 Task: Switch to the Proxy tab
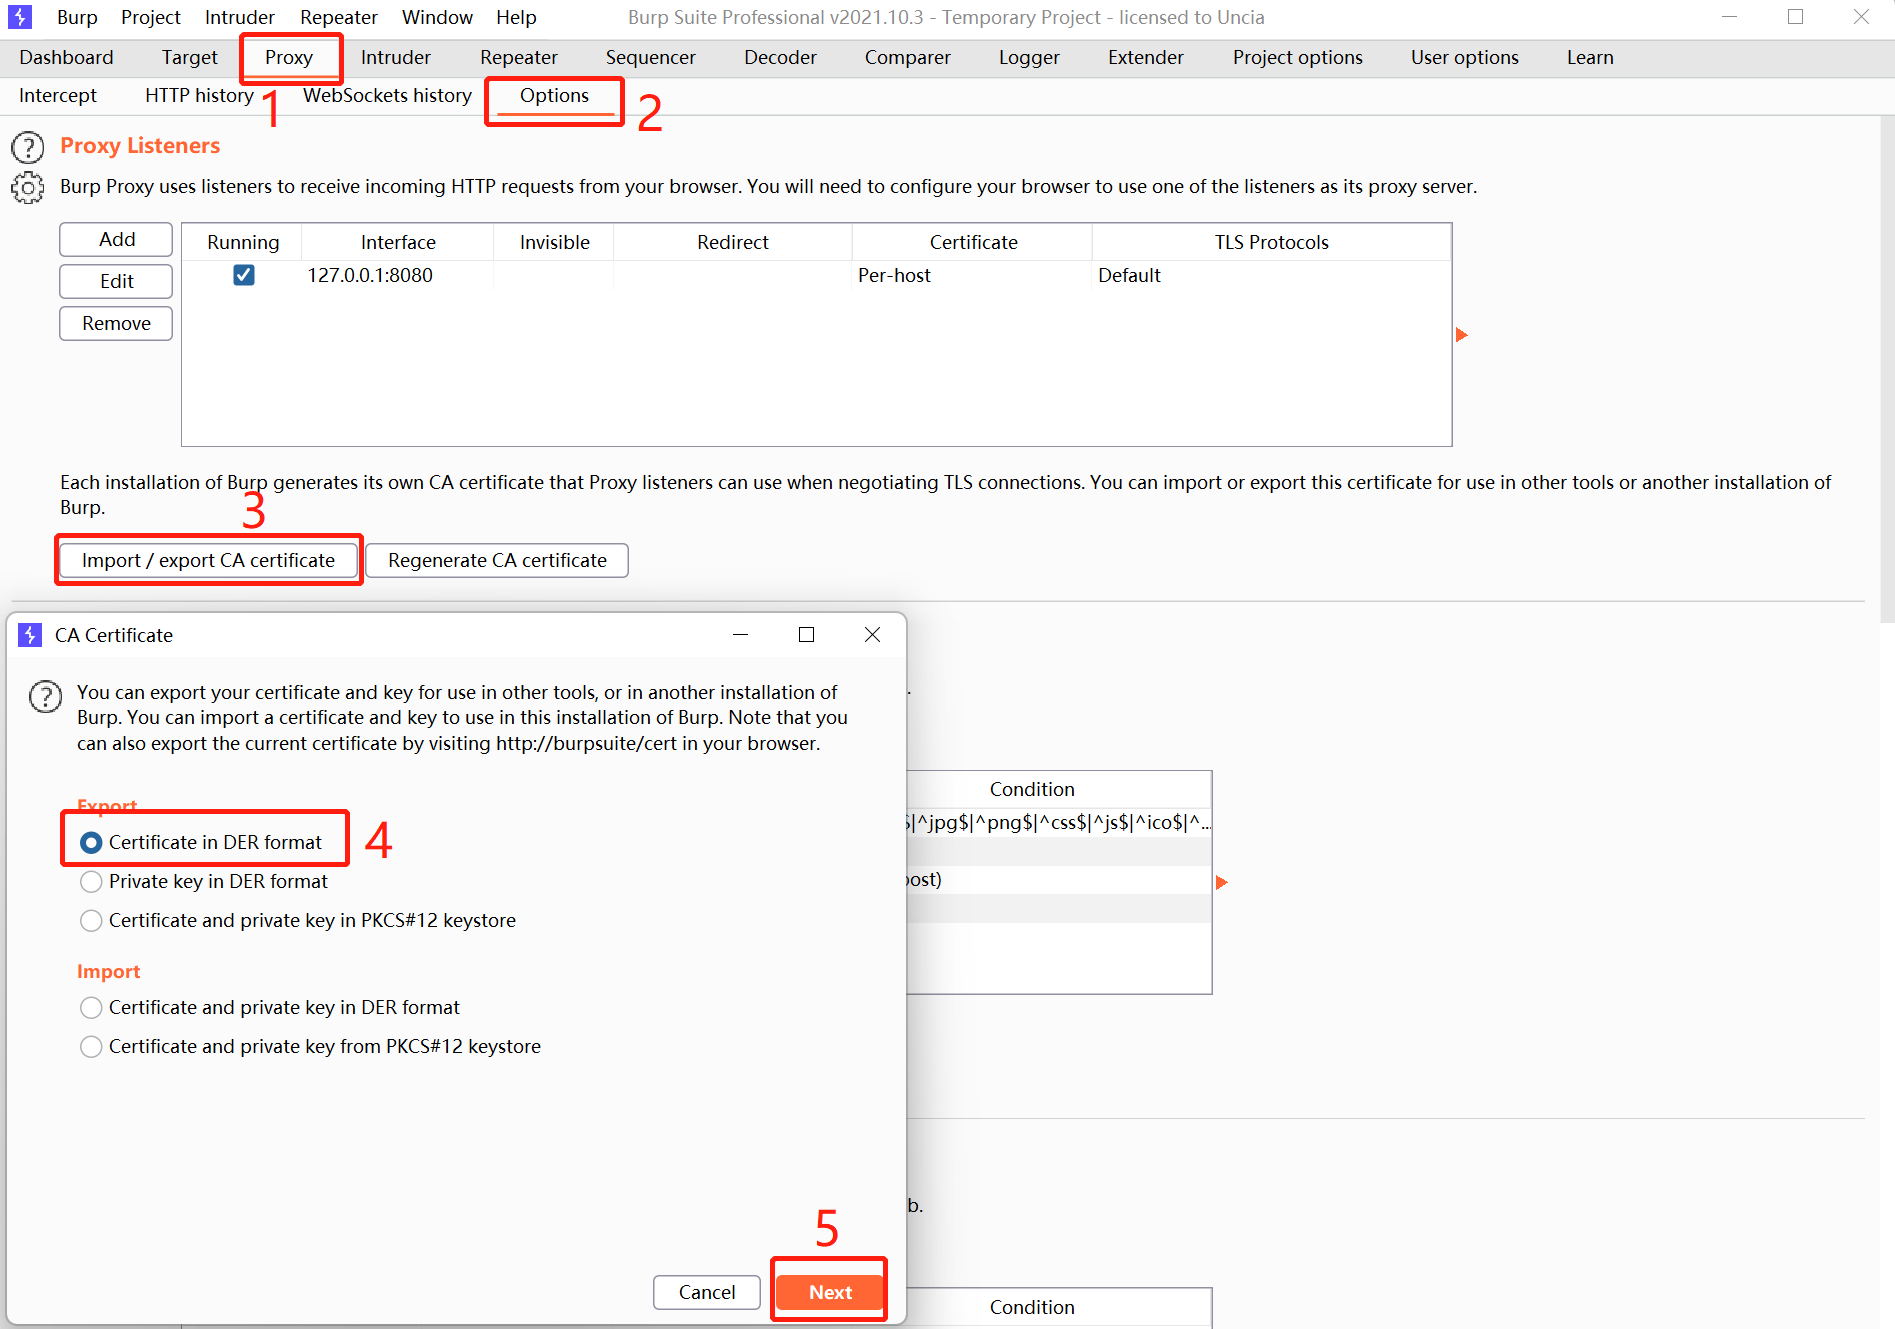tap(289, 57)
